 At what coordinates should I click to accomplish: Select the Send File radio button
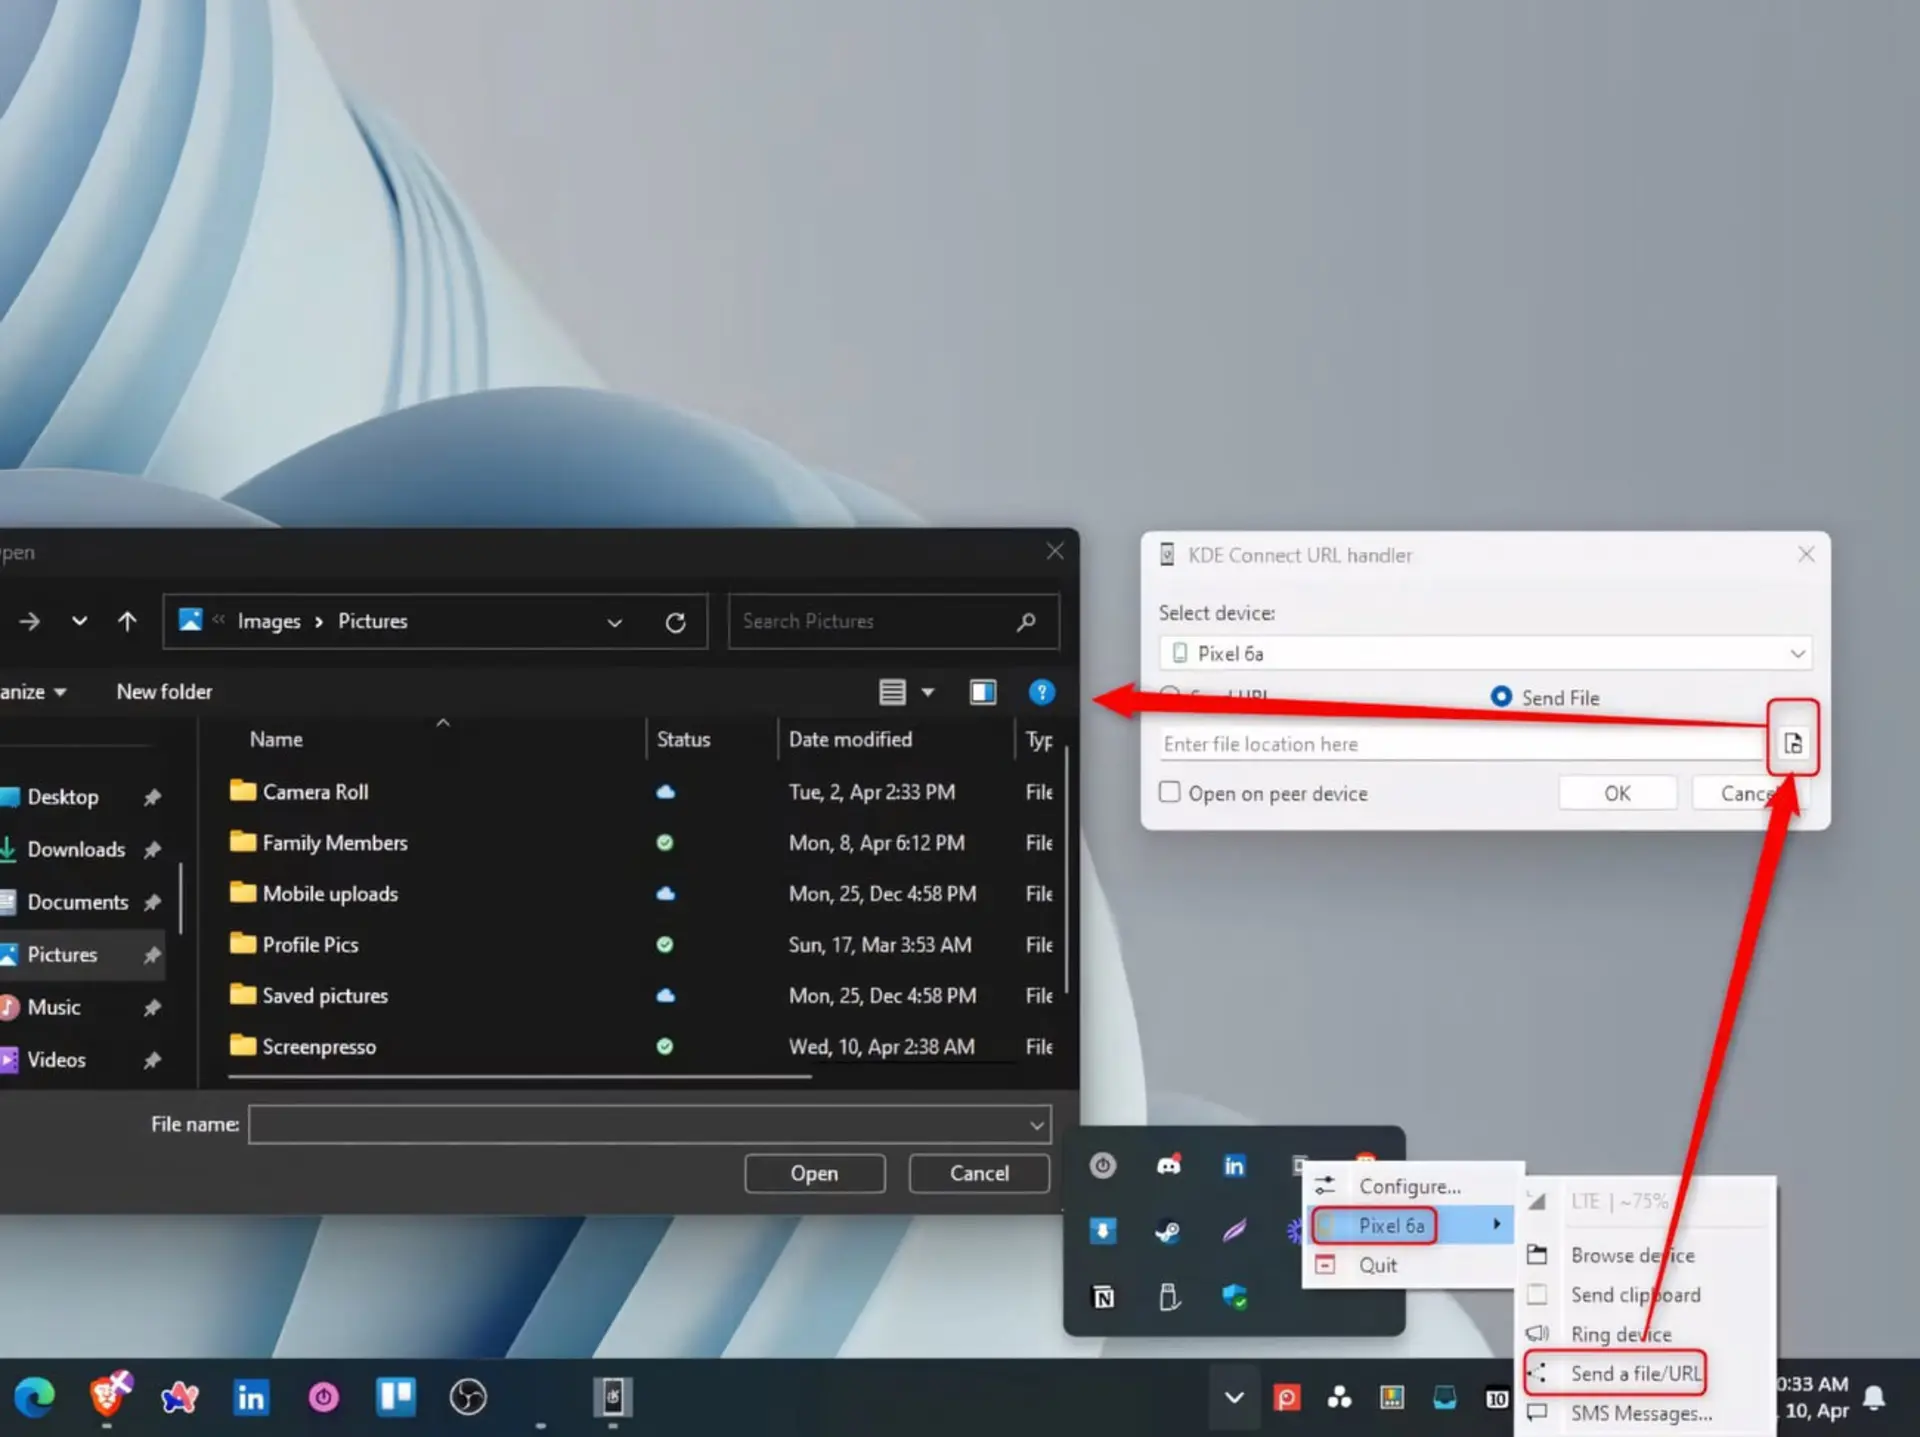click(1501, 696)
